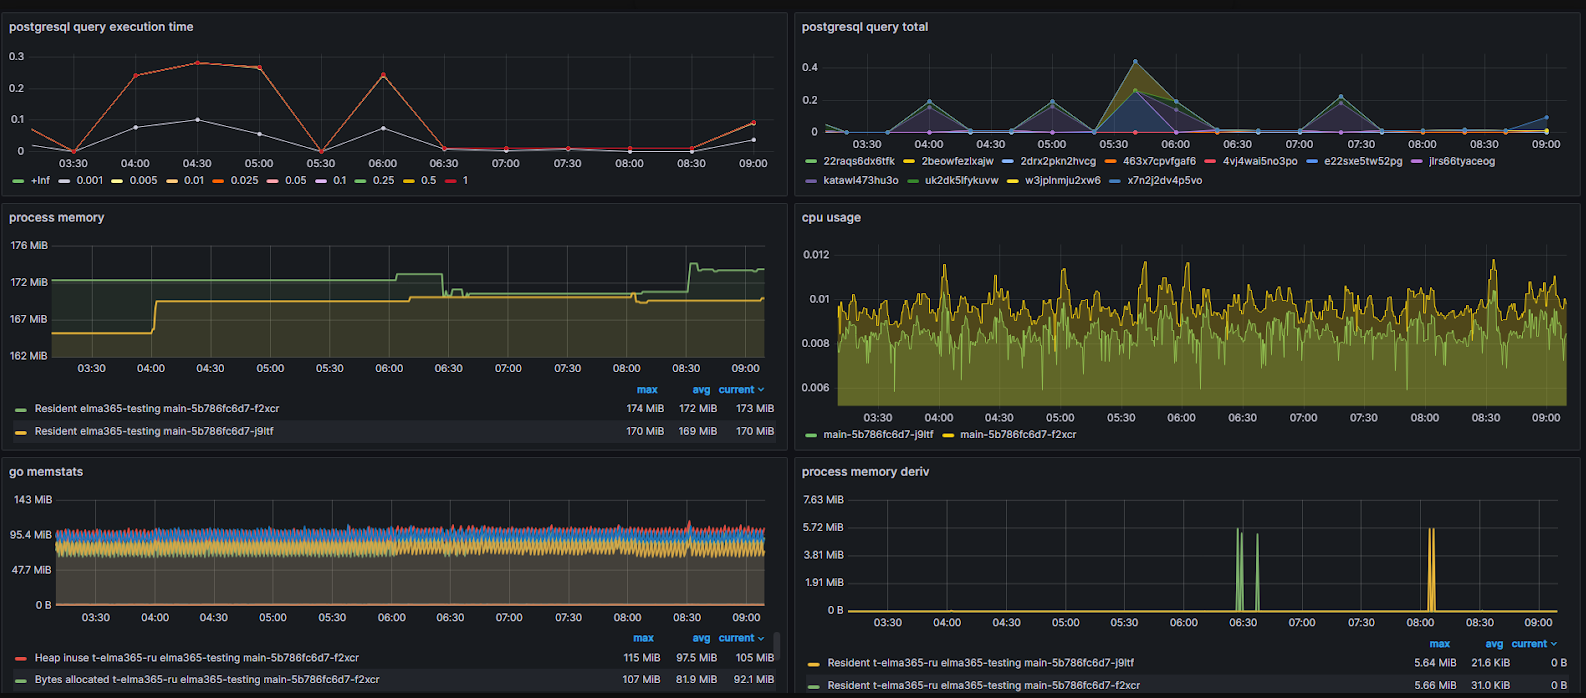Click the 81.9 MiB avg value for Bytes allocated
This screenshot has height=698, width=1586.
(x=697, y=679)
